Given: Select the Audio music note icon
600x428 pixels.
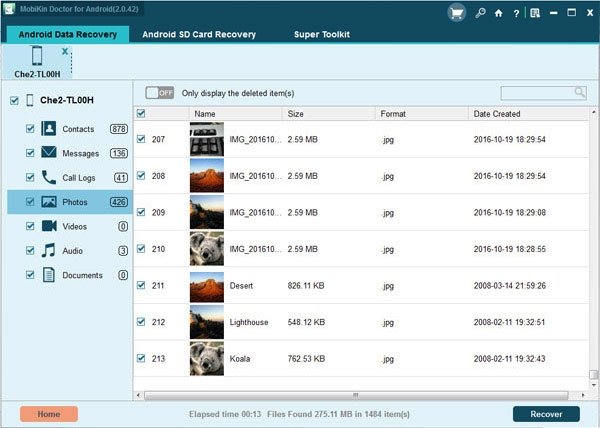Looking at the screenshot, I should [x=48, y=250].
